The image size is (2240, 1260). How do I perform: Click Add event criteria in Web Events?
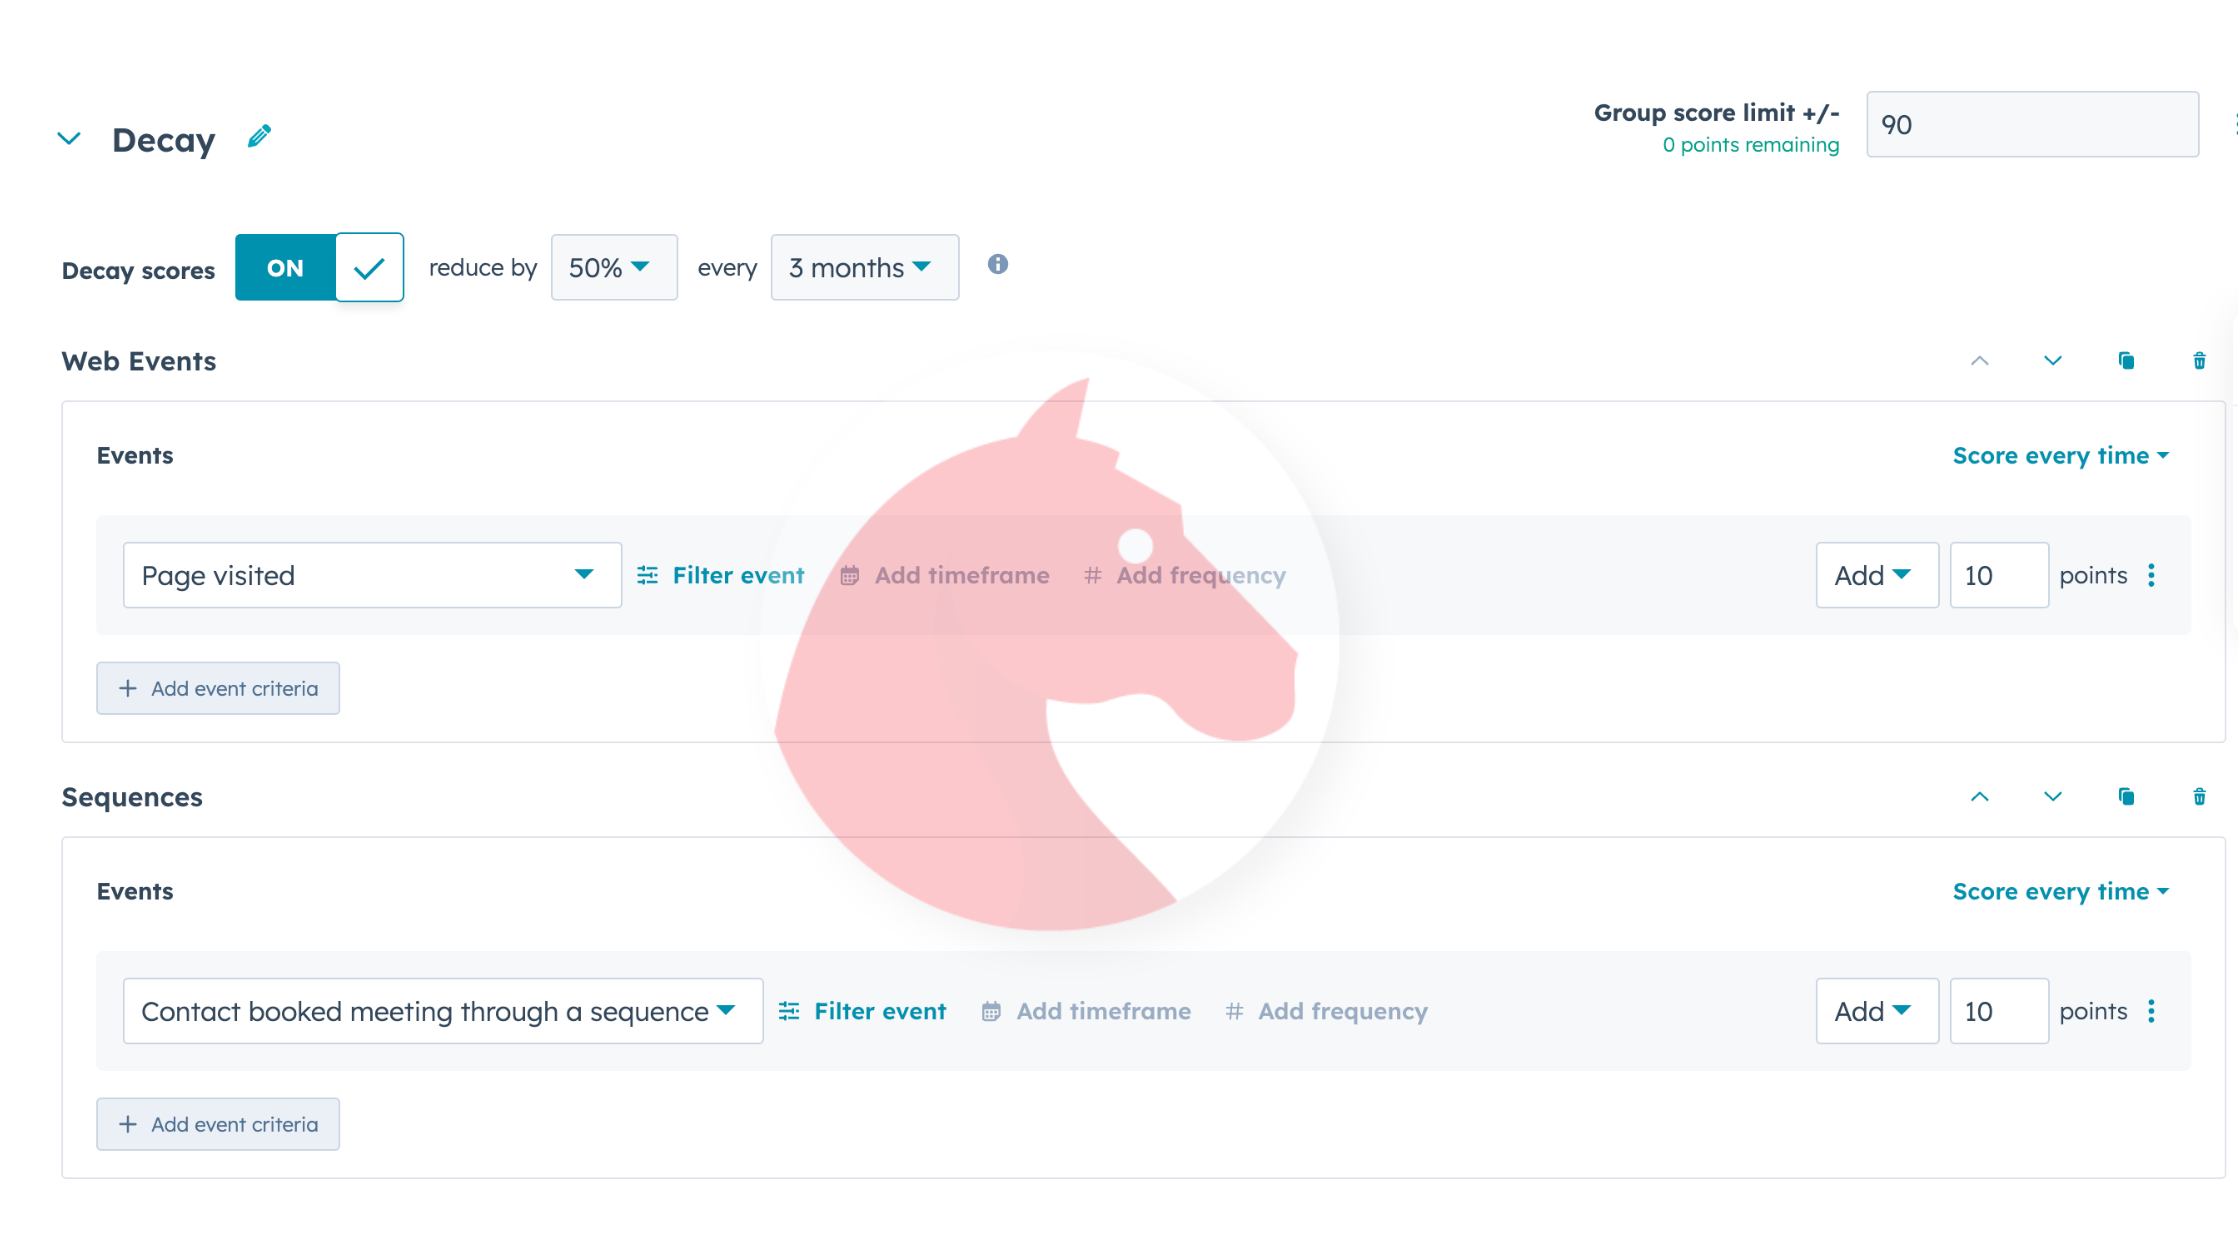pos(218,688)
